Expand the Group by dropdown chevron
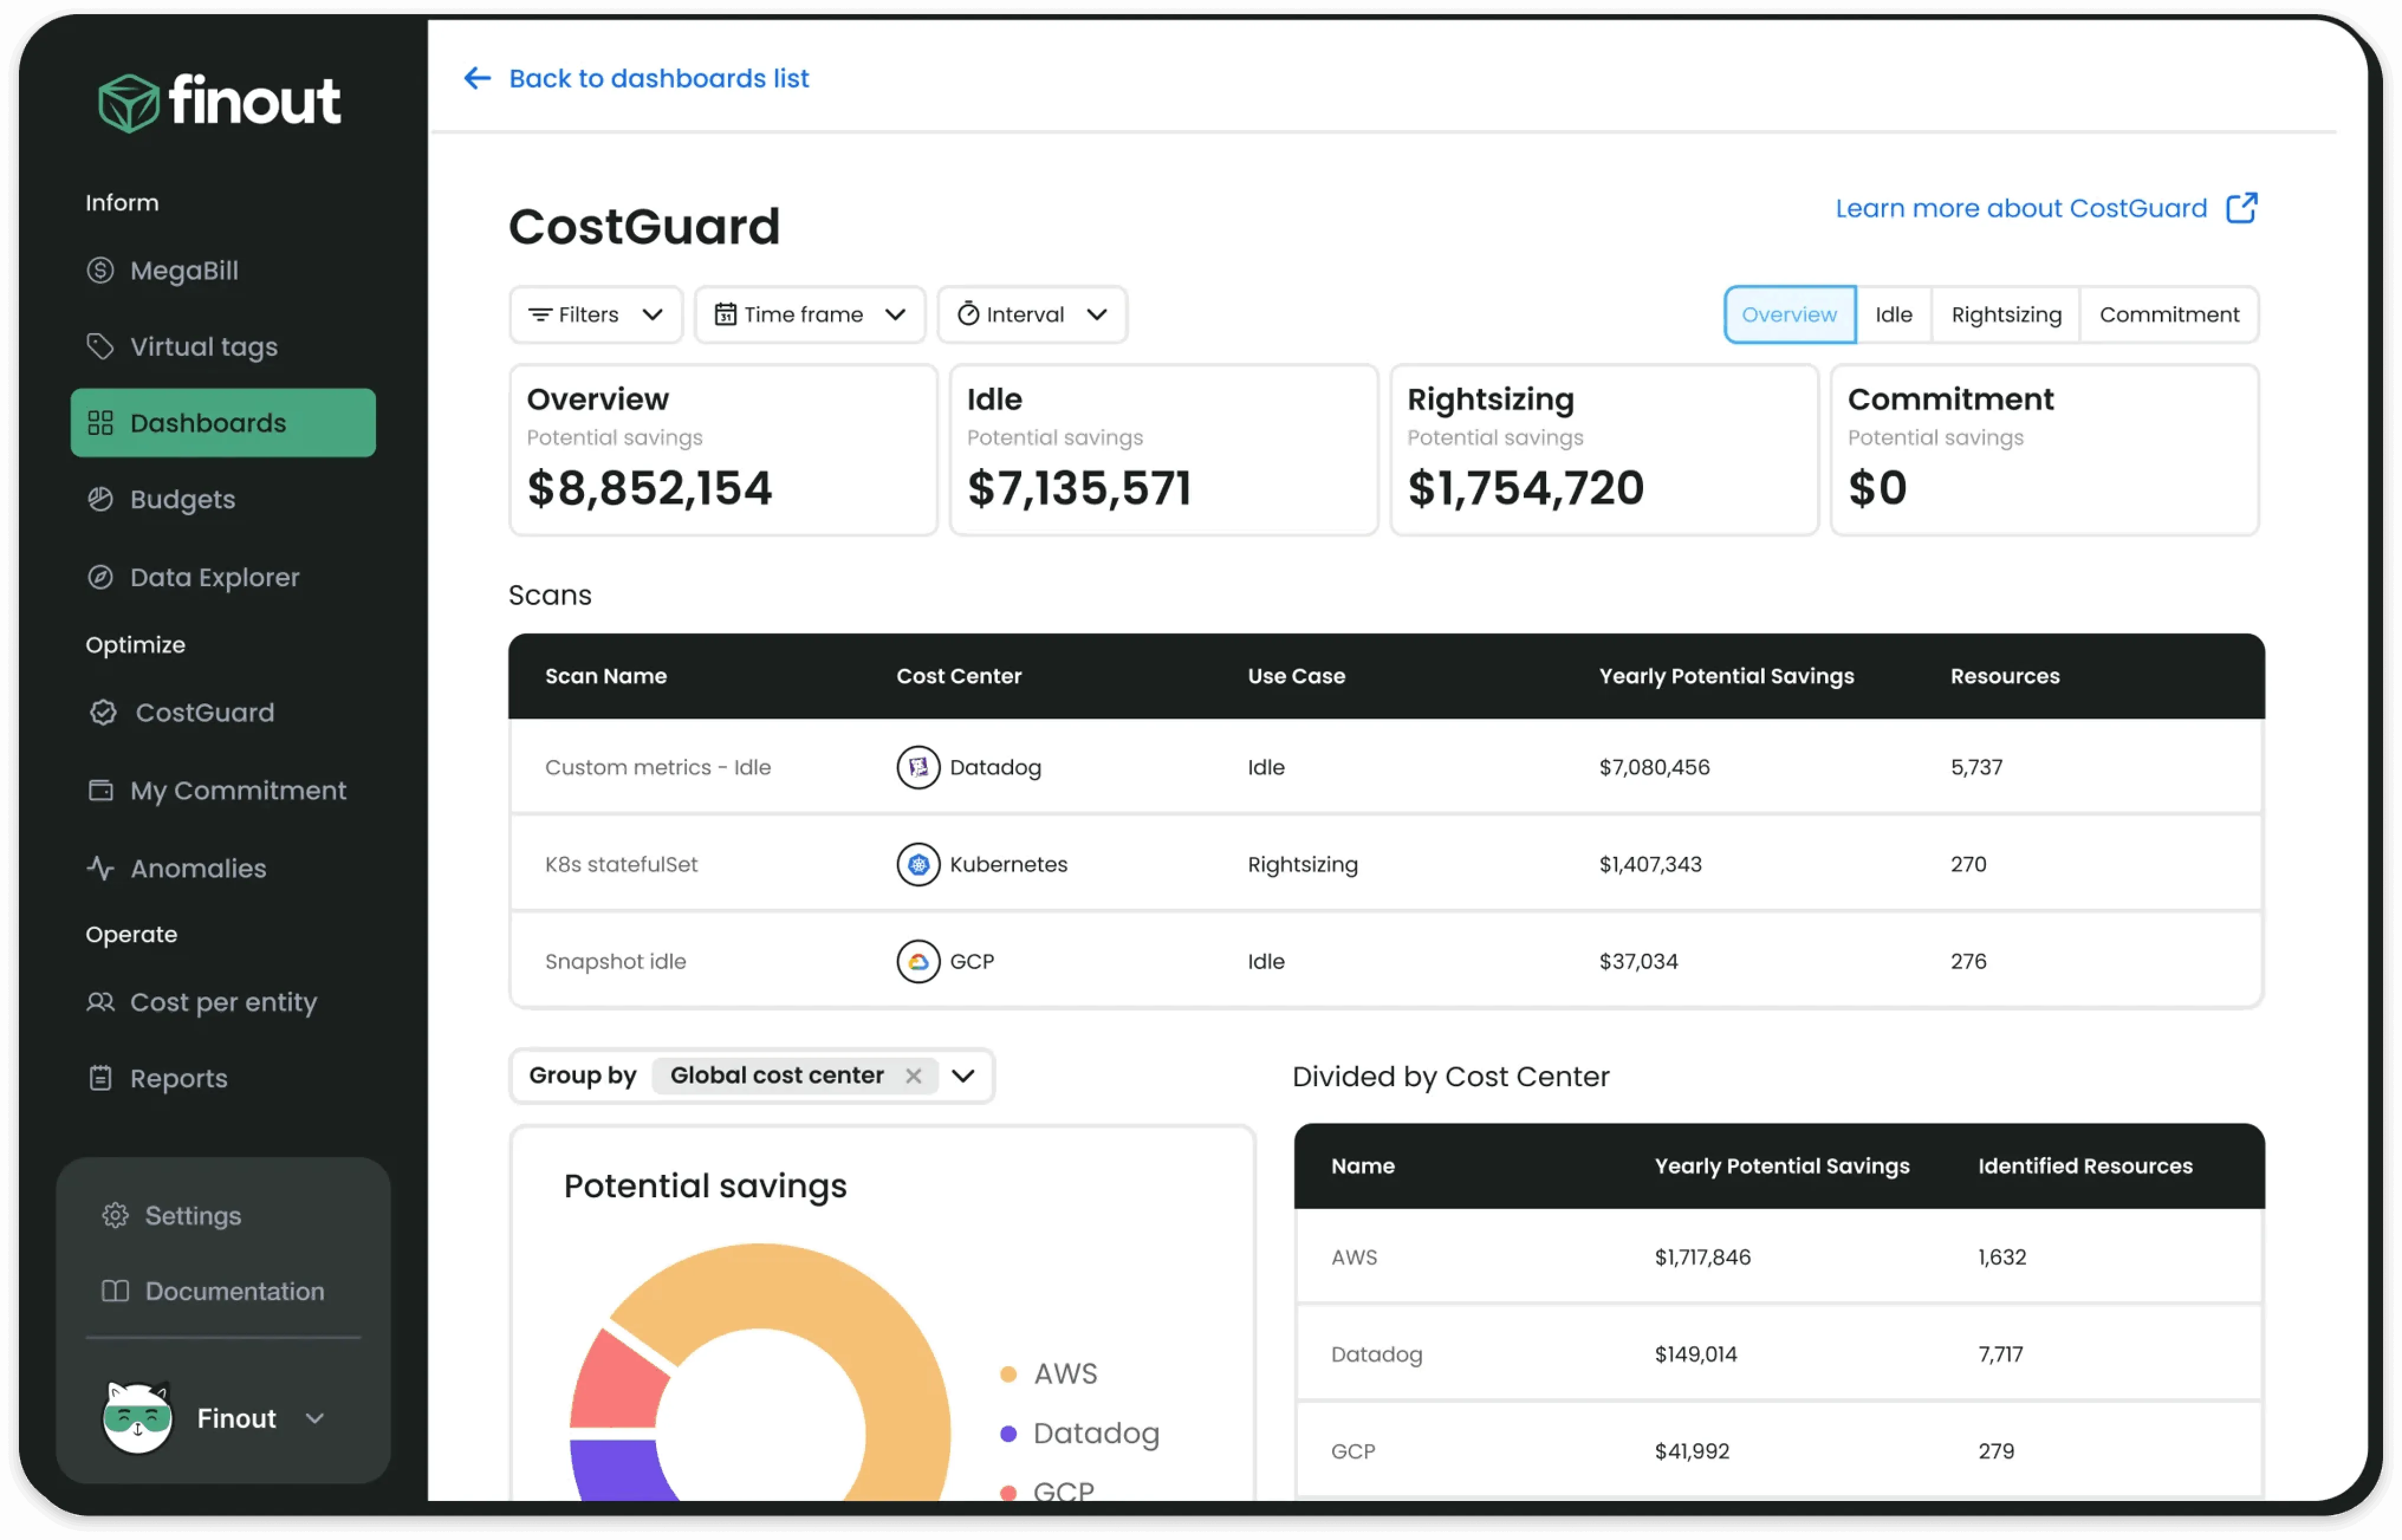The width and height of the screenshot is (2402, 1540). pyautogui.click(x=963, y=1076)
